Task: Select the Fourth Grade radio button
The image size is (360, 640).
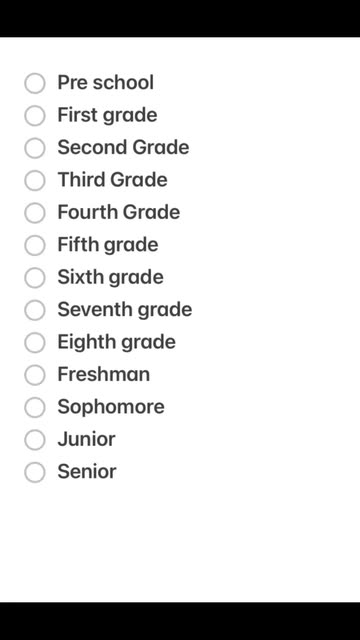Action: (35, 213)
